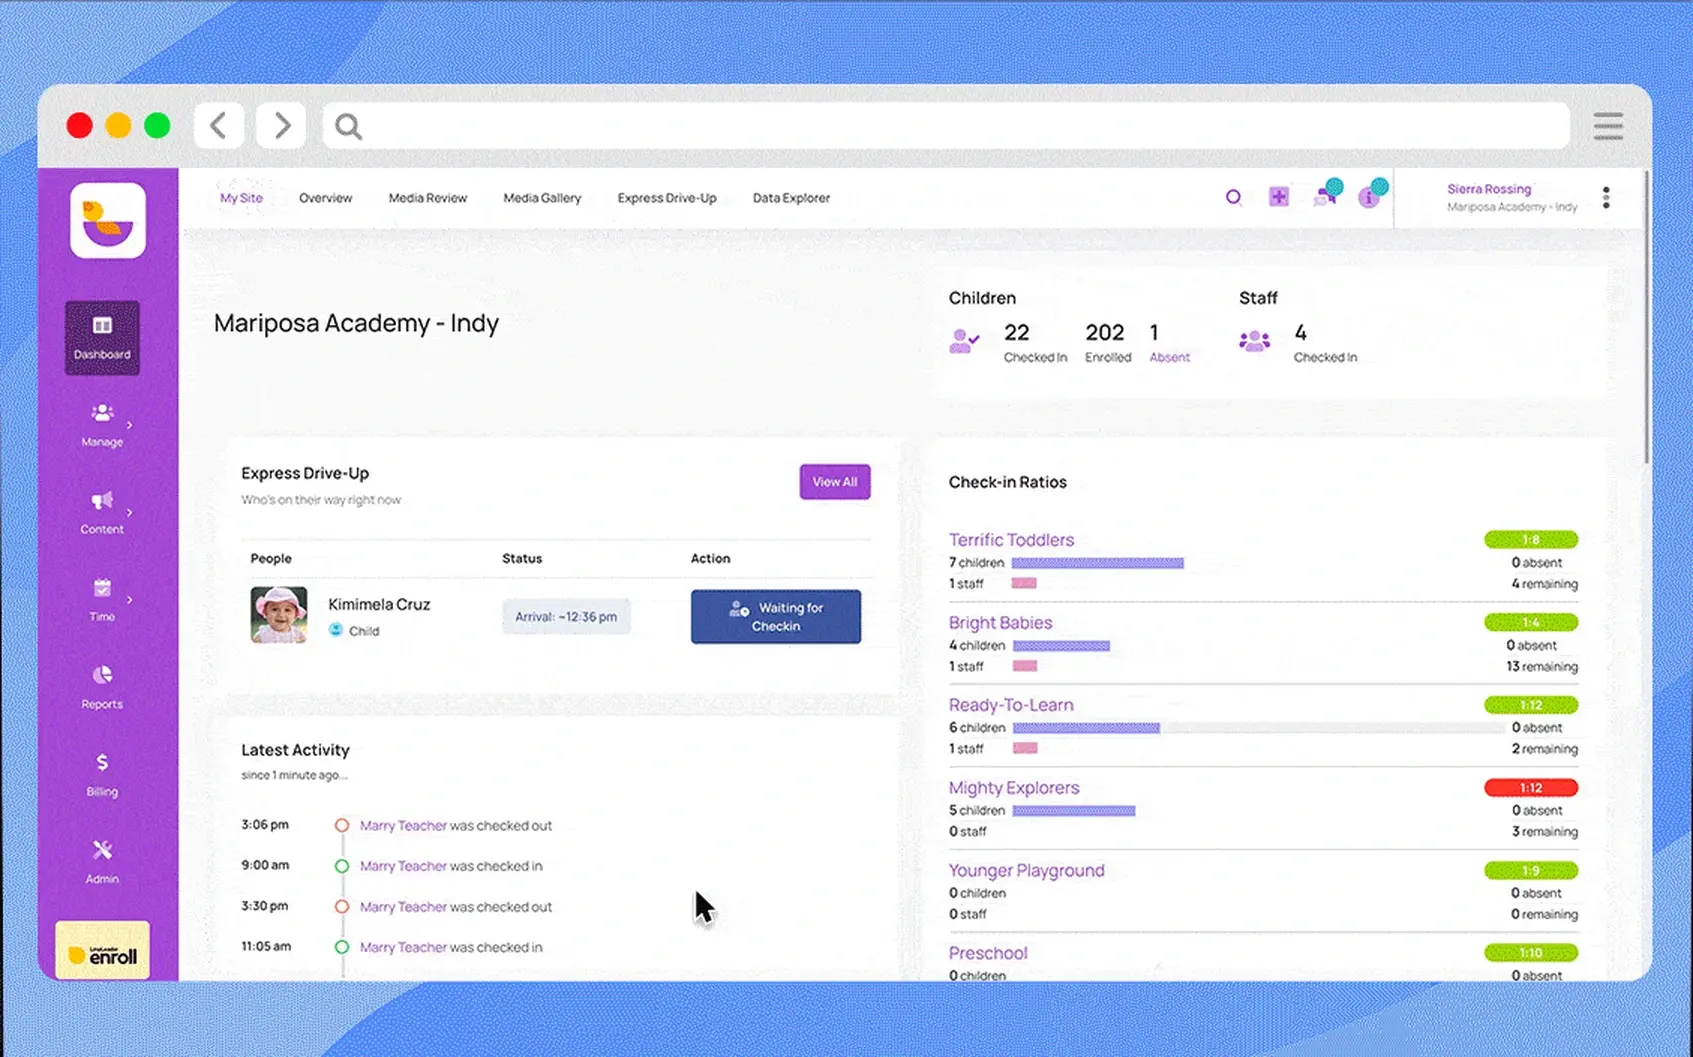The image size is (1693, 1057).
Task: Click the search magnifier in top header
Action: coord(1234,197)
